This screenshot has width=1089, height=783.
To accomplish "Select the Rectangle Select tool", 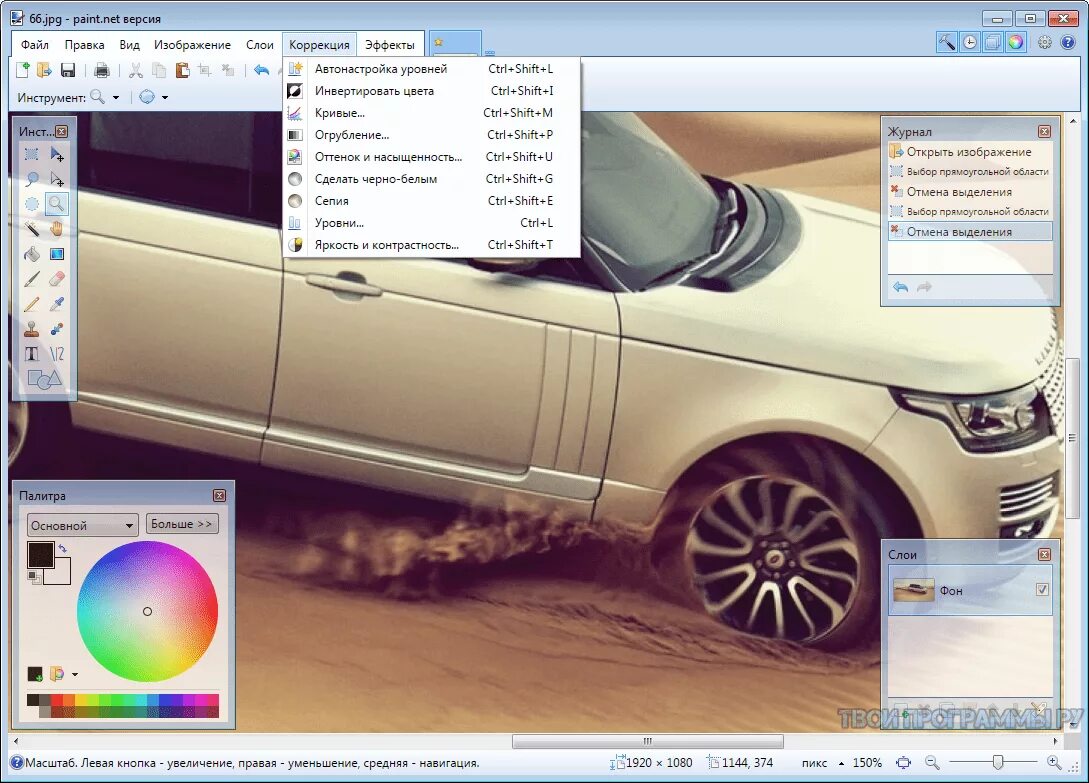I will 31,154.
